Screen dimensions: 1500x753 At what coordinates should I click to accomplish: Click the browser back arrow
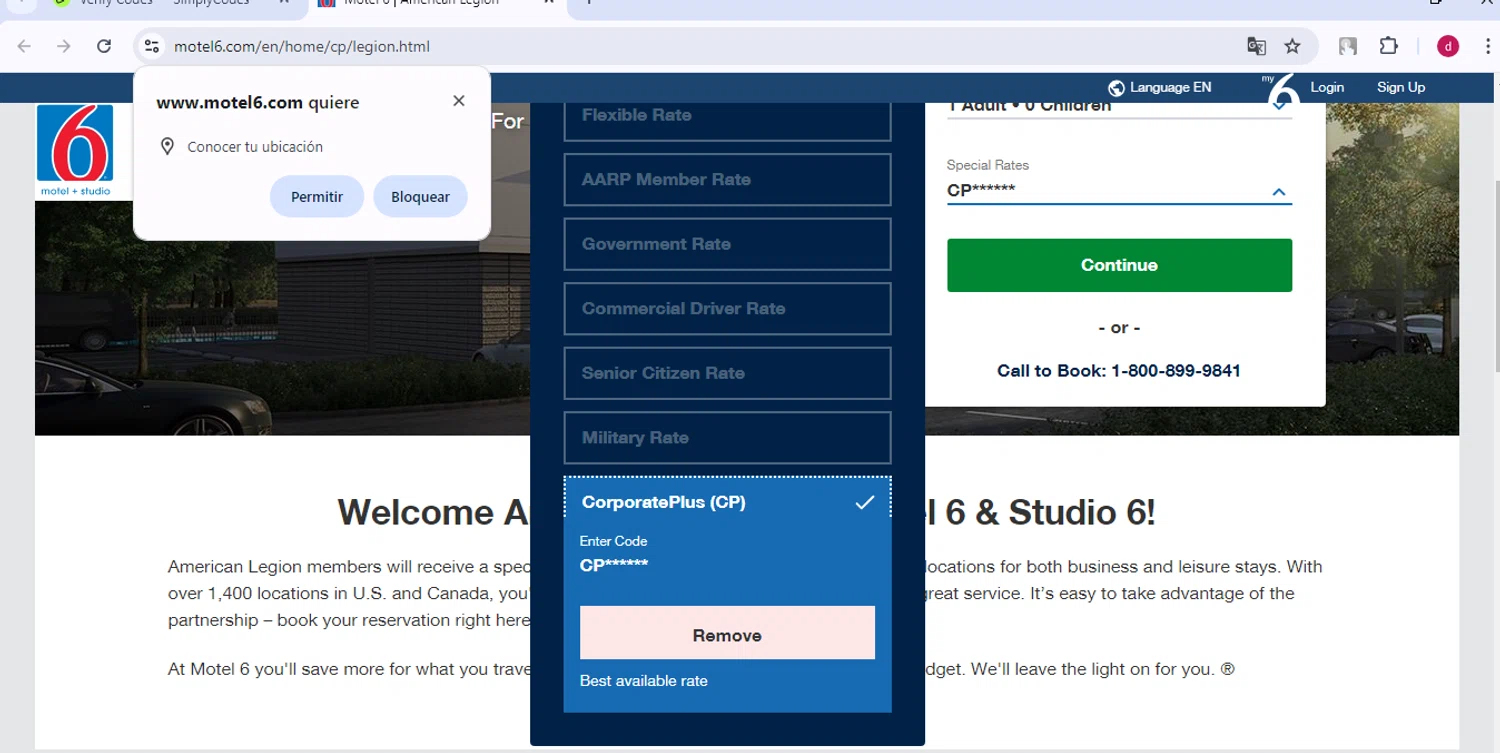[24, 46]
